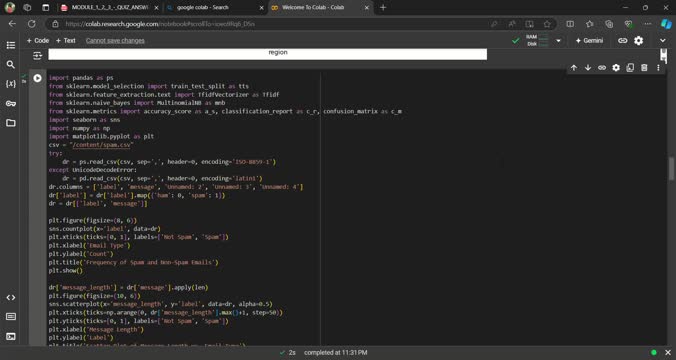Click the share link icon beside Gemini
The width and height of the screenshot is (676, 360).
622,41
